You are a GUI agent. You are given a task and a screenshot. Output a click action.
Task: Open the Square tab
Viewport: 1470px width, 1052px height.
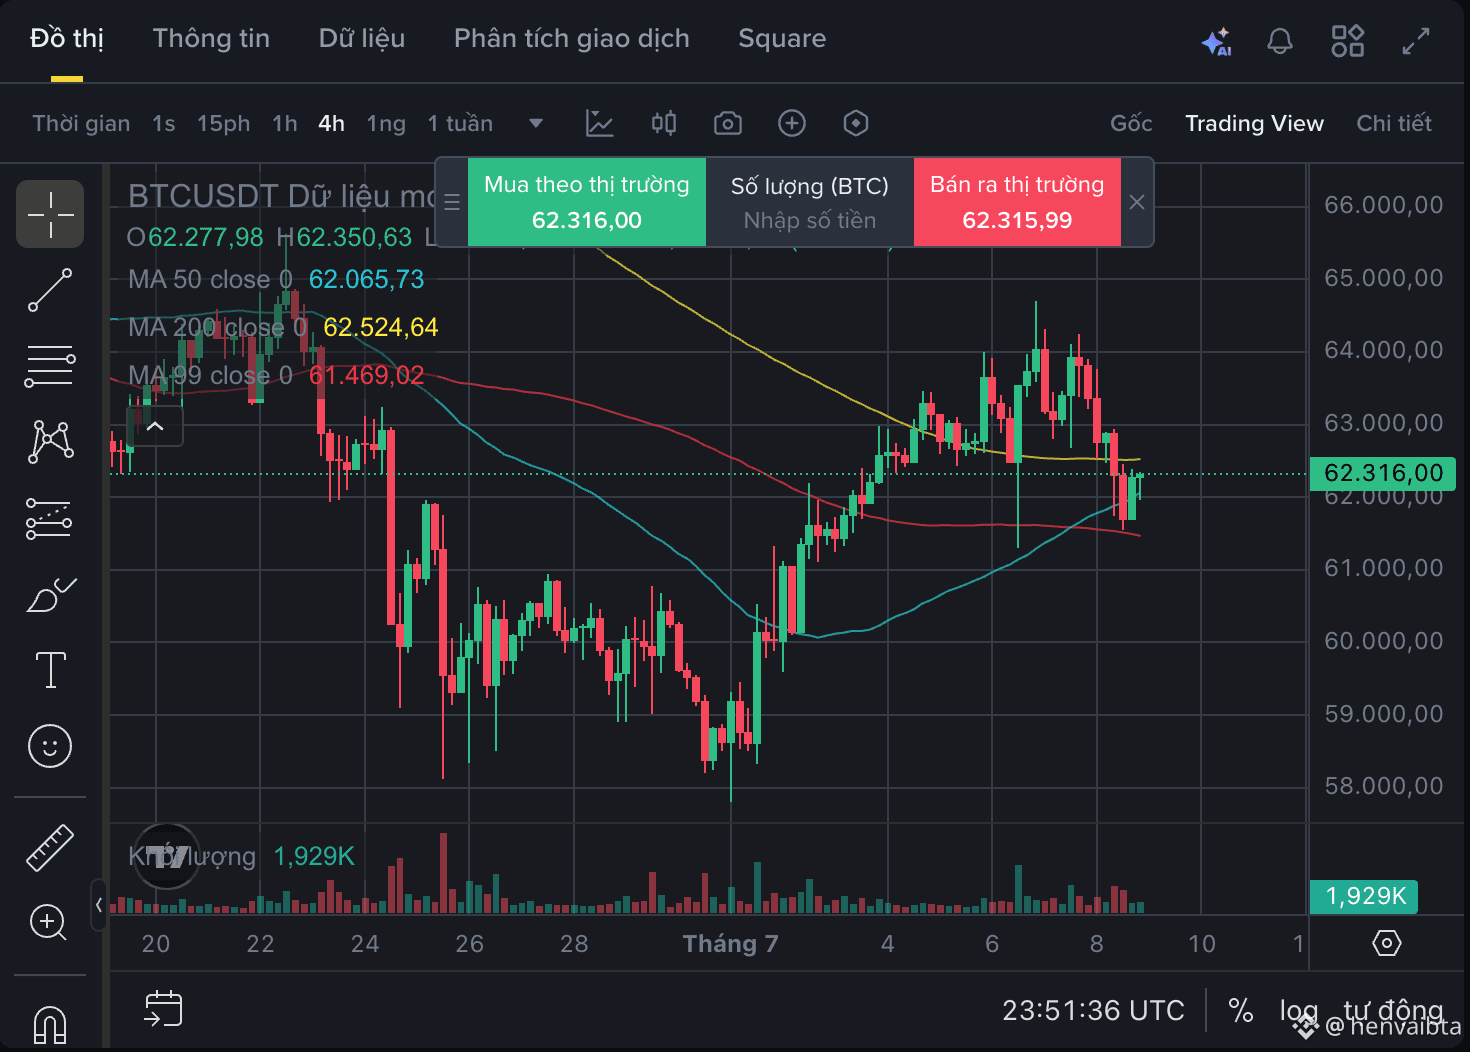(x=782, y=39)
